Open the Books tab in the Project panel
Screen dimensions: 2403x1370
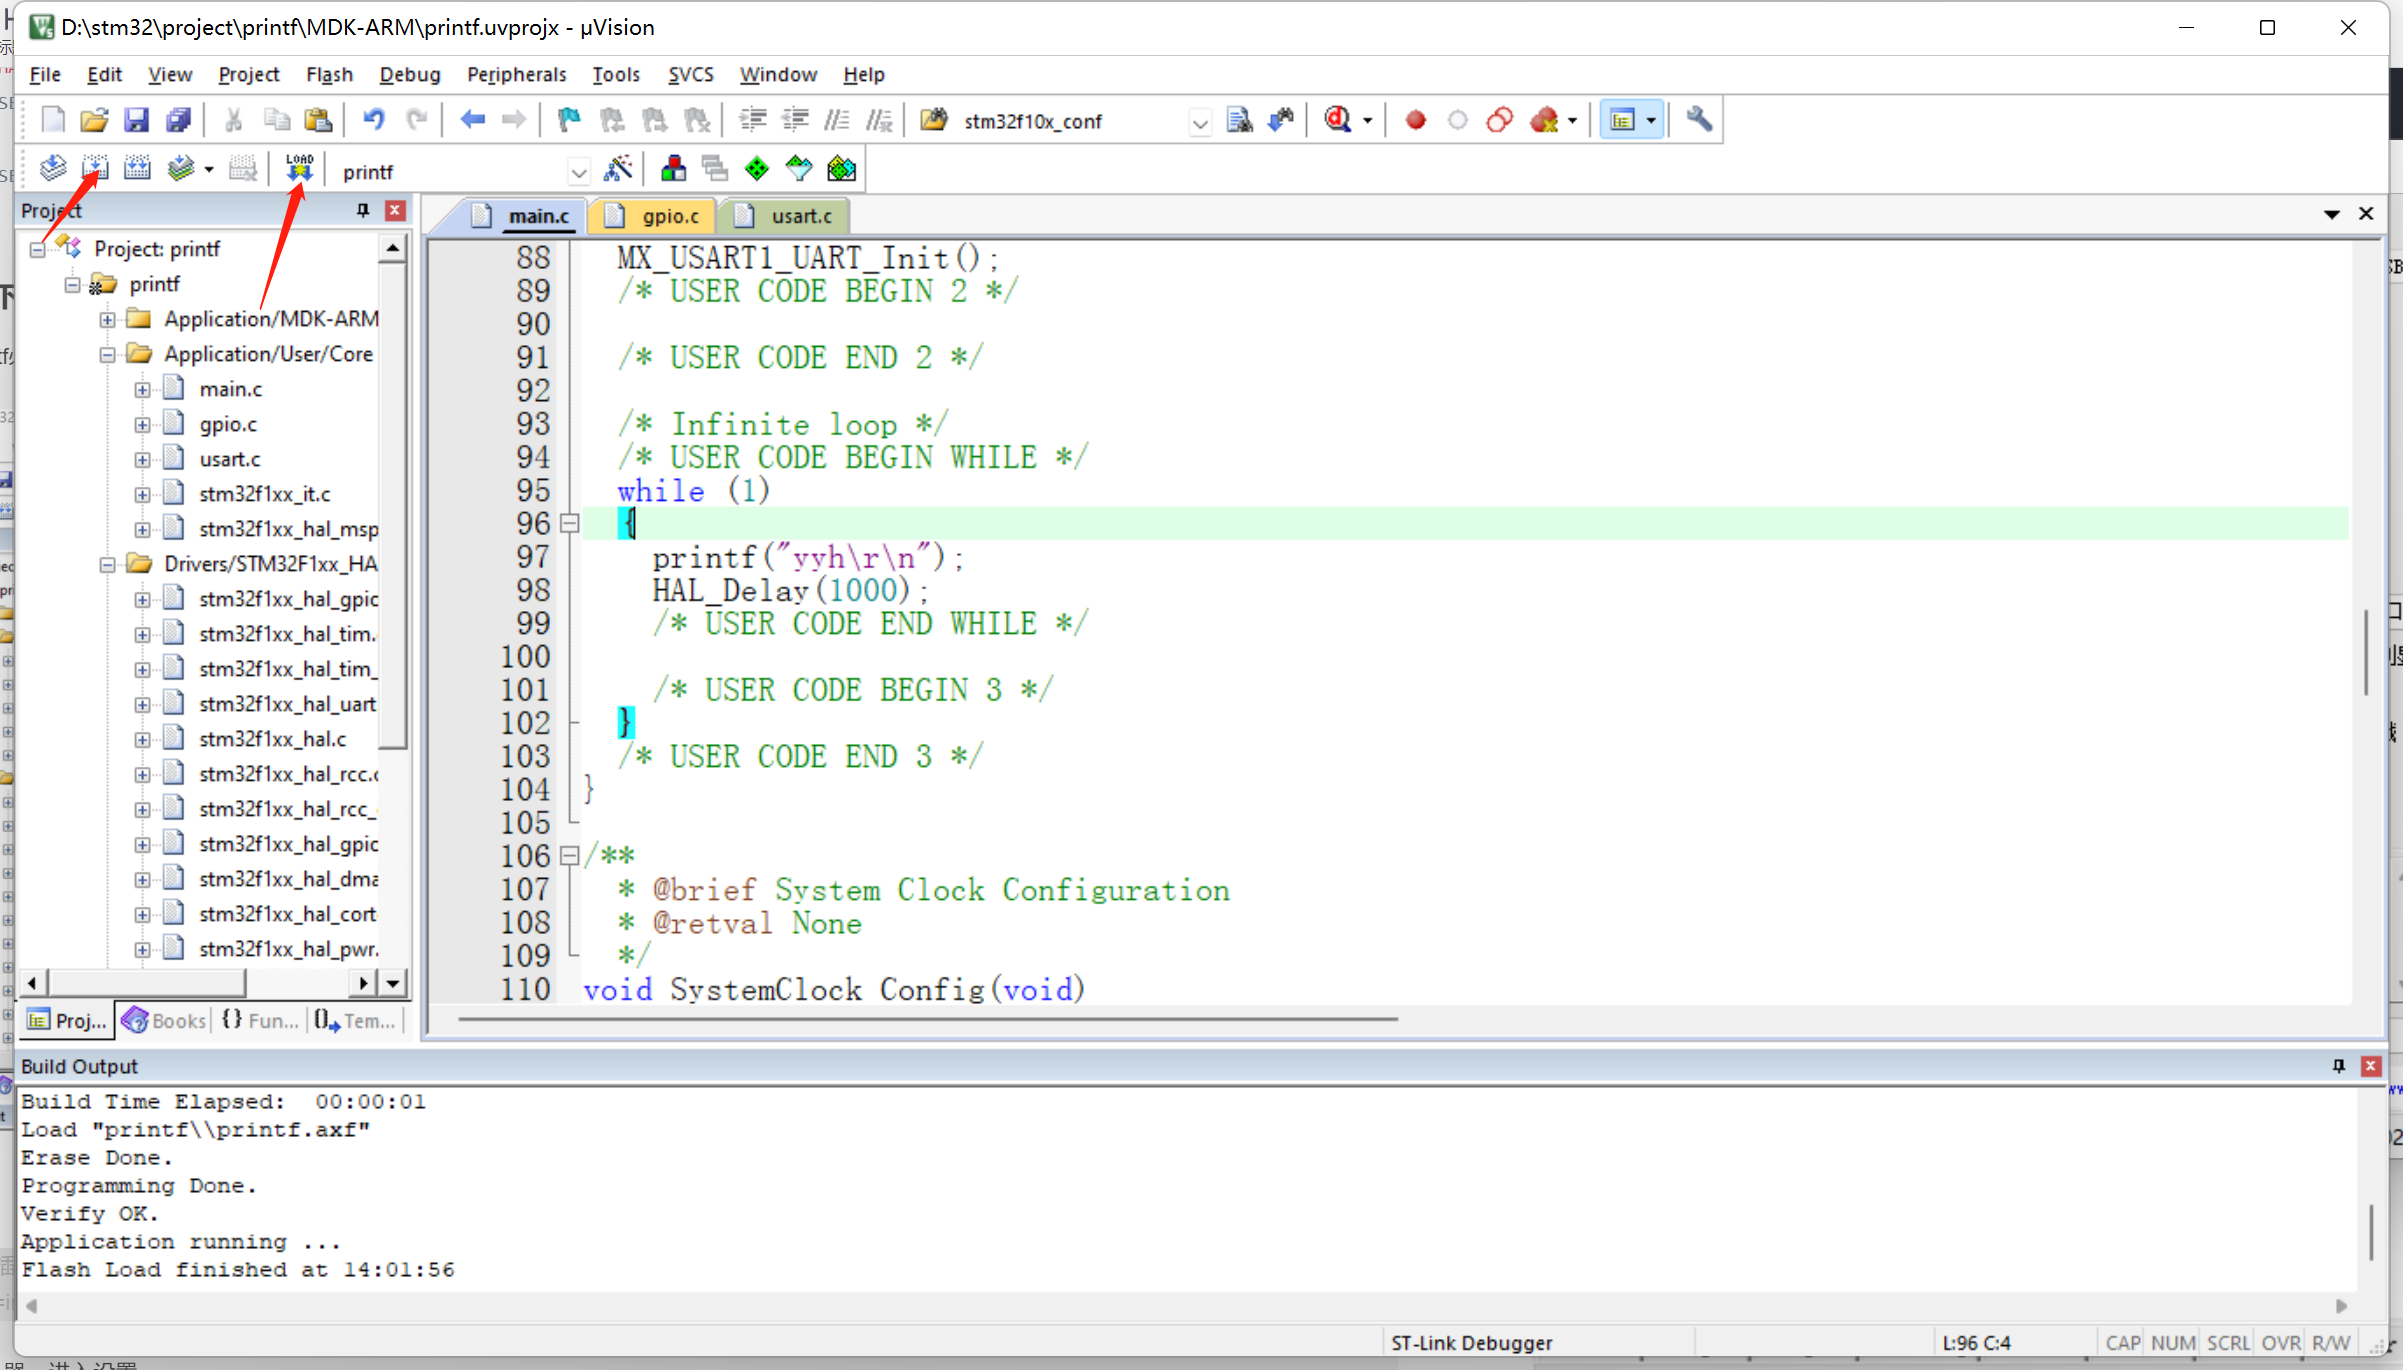point(165,1020)
